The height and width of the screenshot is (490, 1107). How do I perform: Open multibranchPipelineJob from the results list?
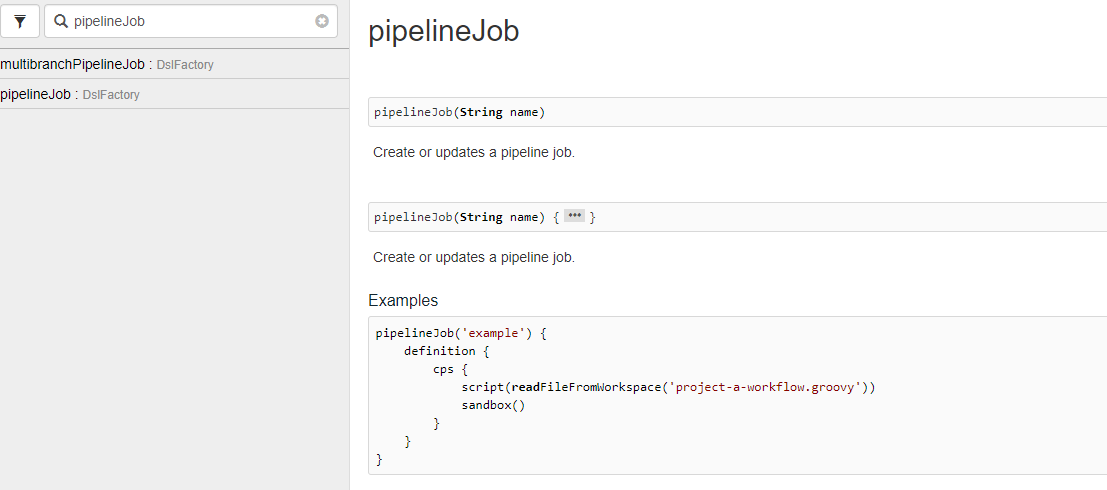tap(72, 64)
